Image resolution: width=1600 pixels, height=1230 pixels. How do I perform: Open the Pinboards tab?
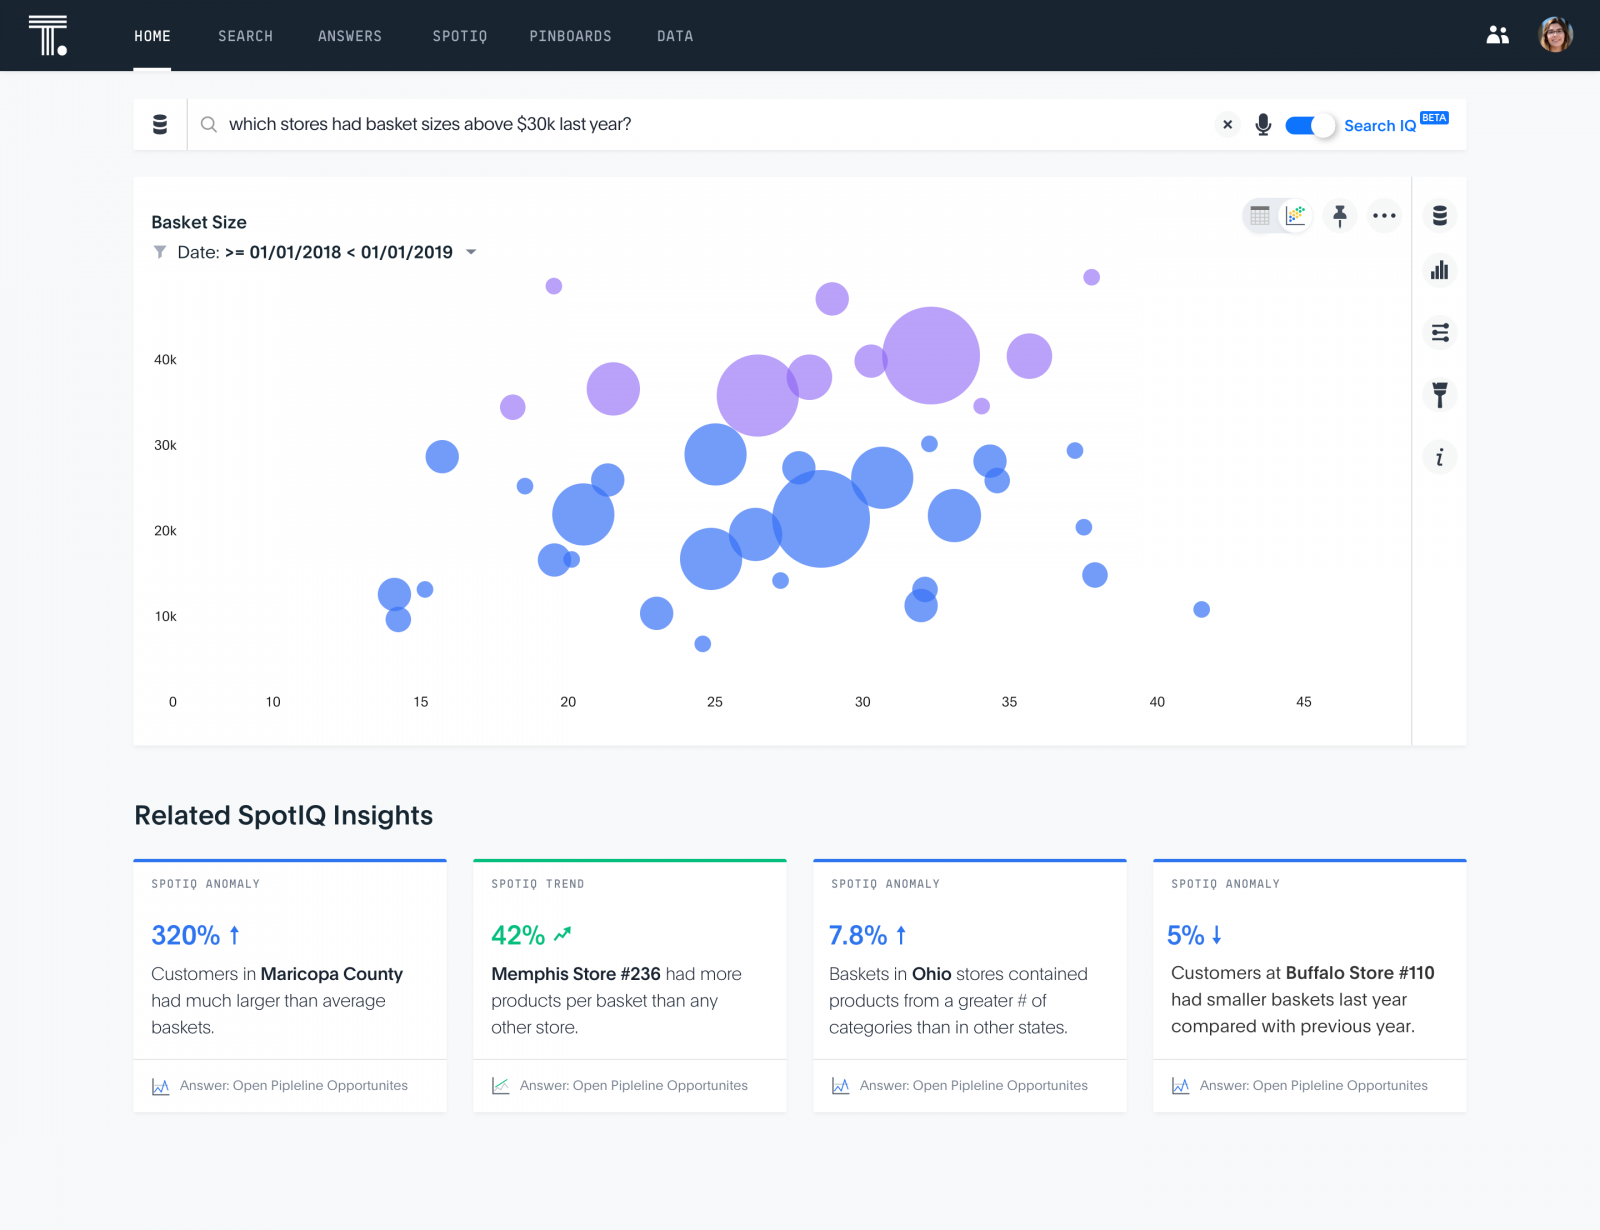point(570,36)
